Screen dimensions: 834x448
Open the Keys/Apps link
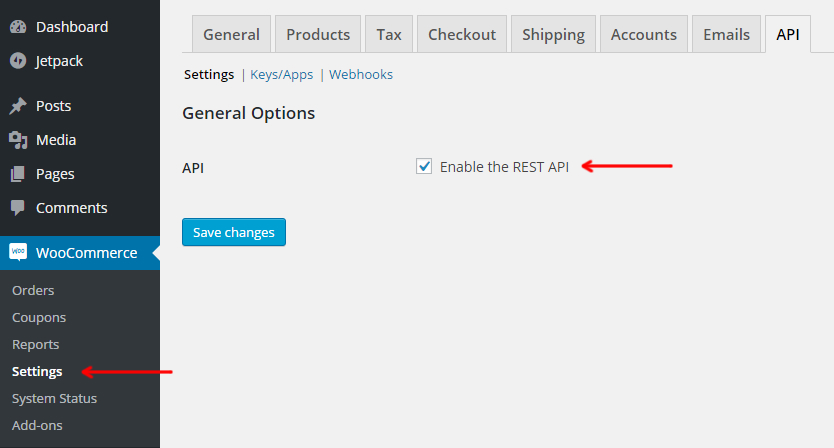tap(281, 75)
